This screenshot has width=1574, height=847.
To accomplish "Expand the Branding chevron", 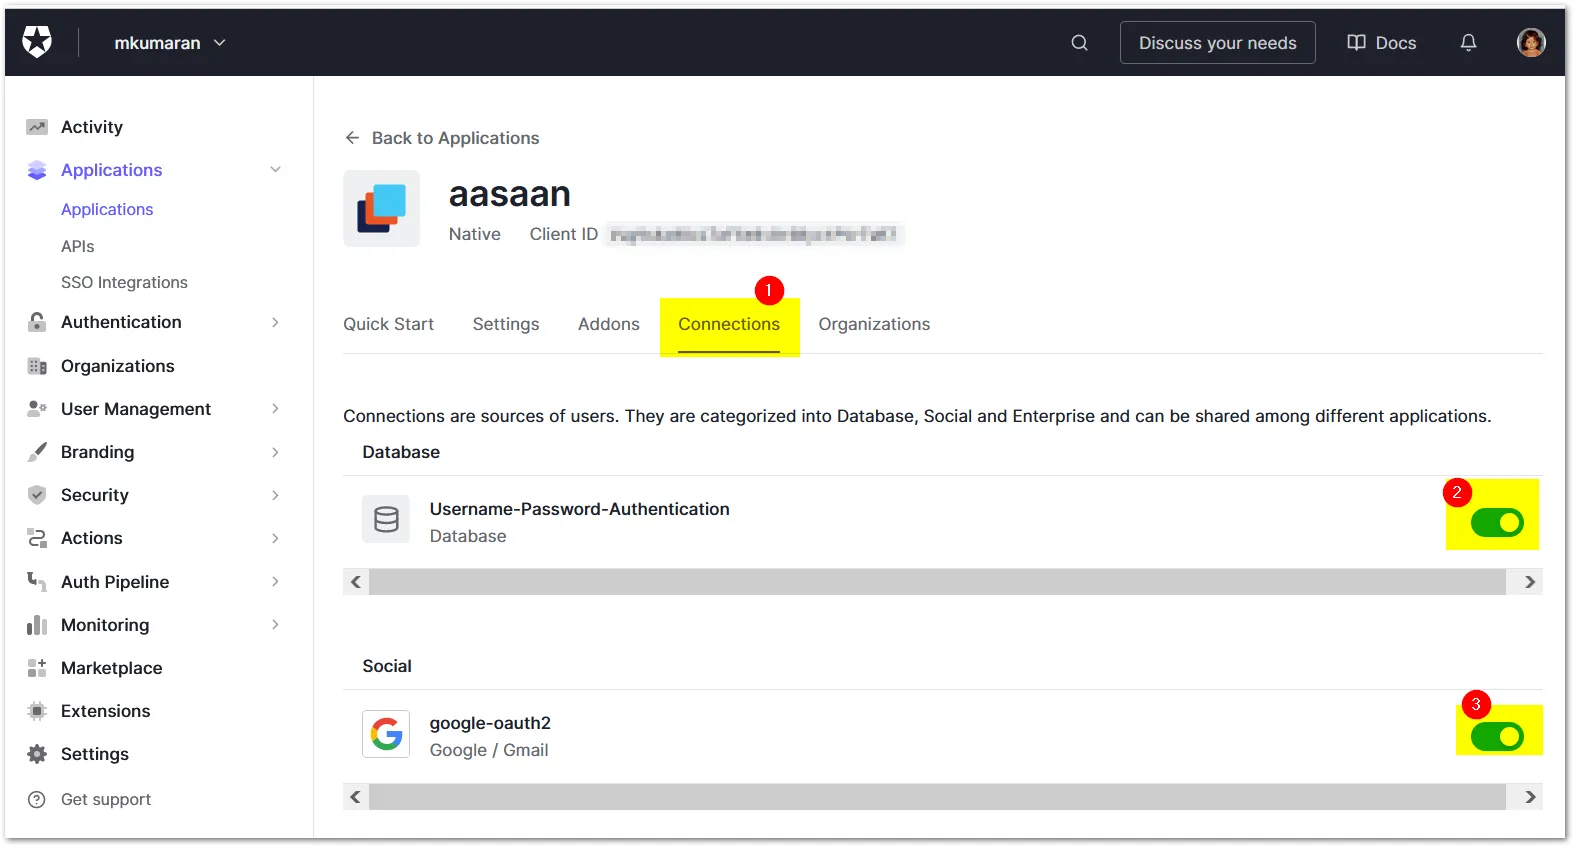I will tap(275, 452).
